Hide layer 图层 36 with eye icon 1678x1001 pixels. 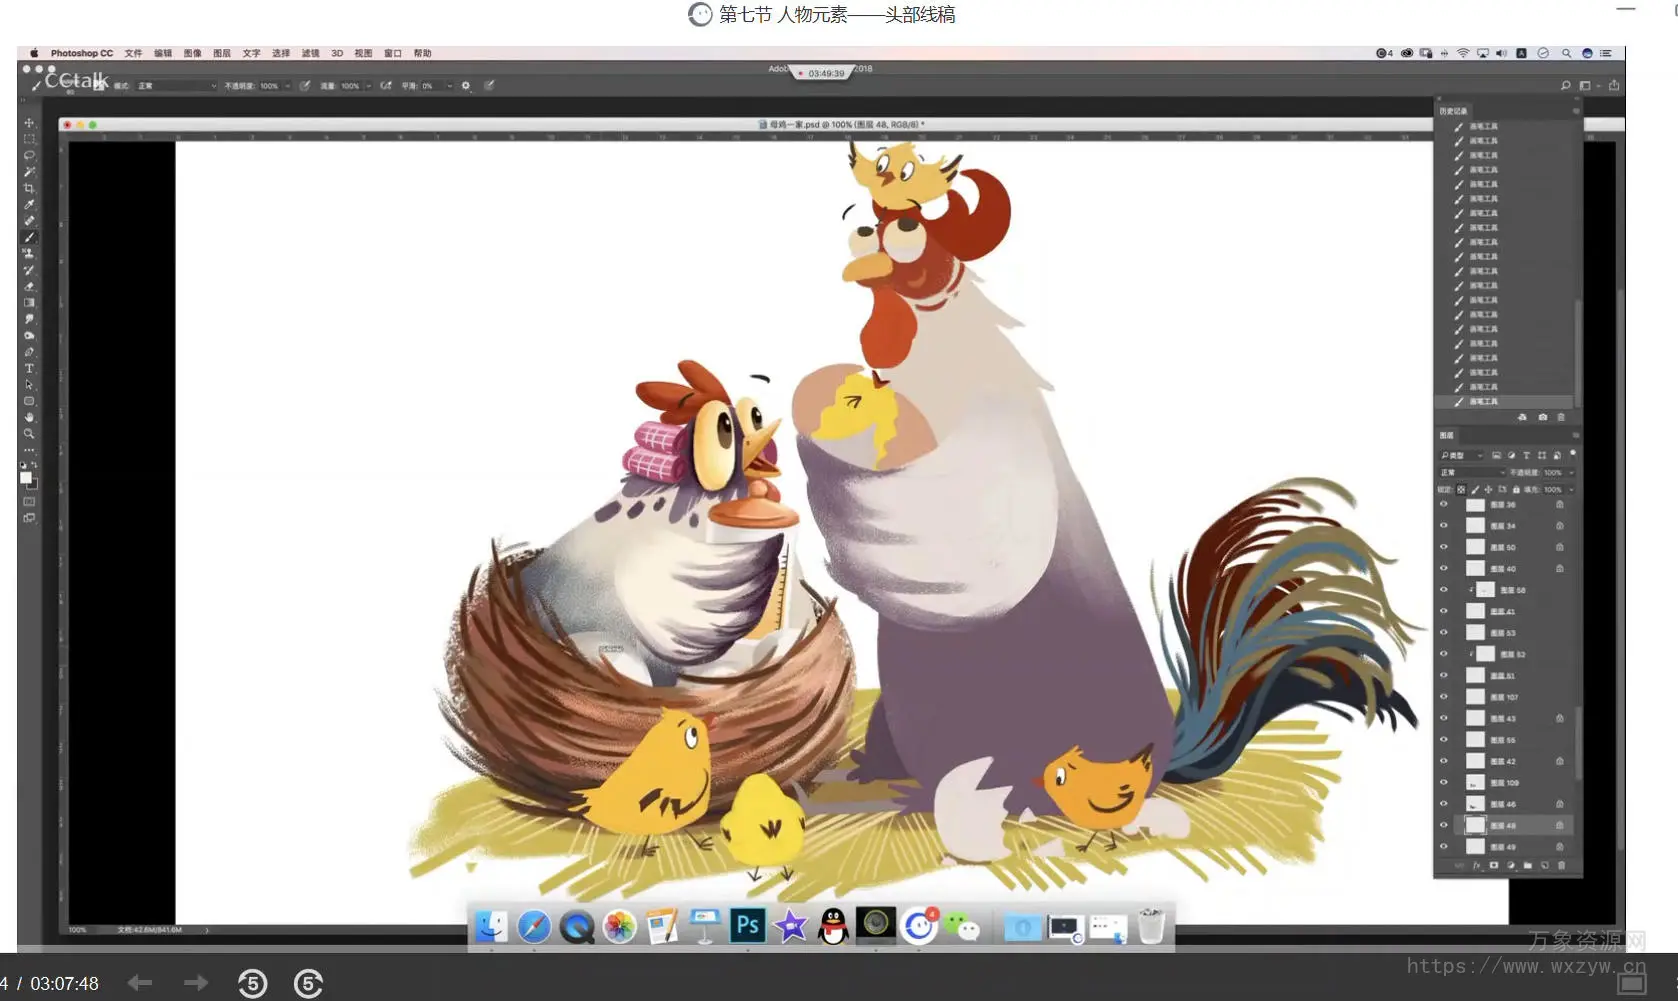tap(1443, 505)
